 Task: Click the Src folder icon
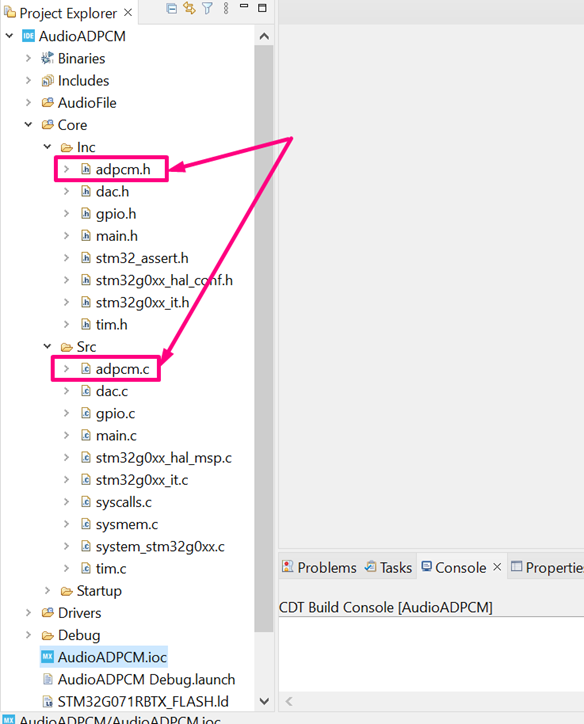(x=66, y=347)
